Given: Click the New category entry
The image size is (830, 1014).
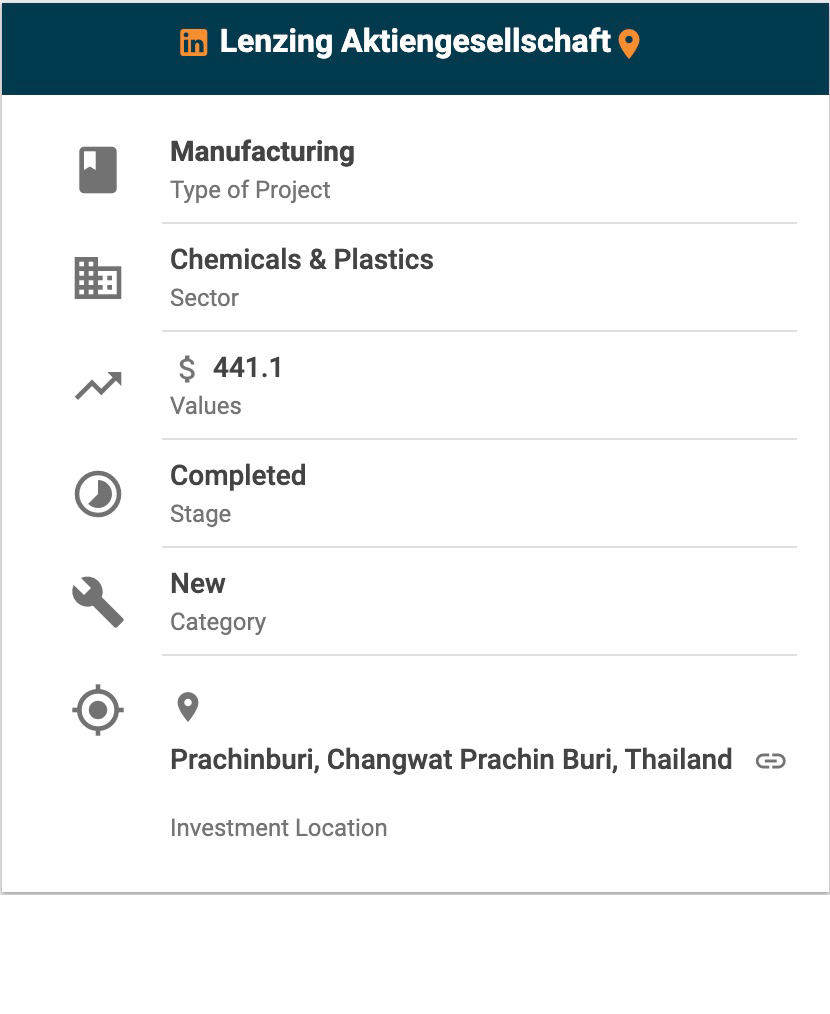Looking at the screenshot, I should tap(198, 584).
